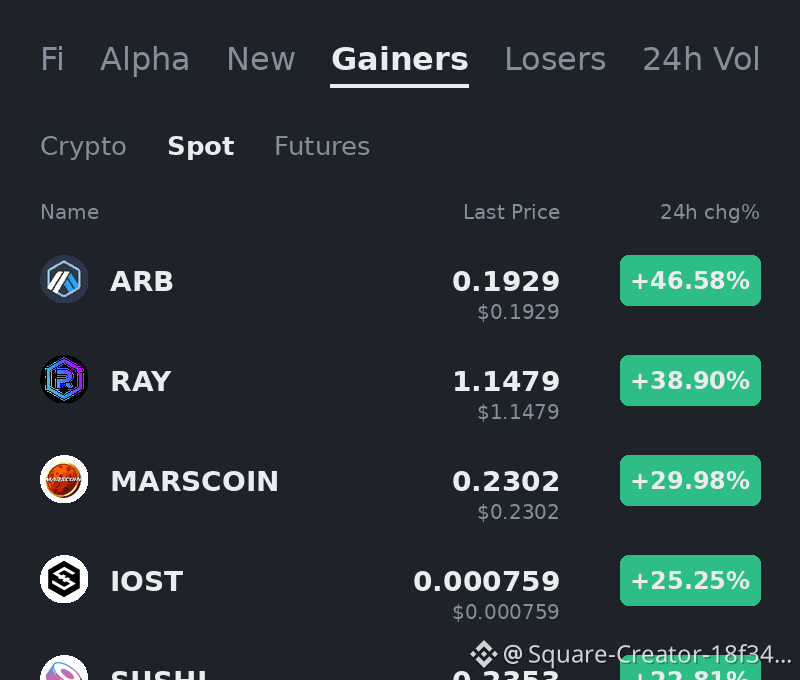Select the Gainers tab
This screenshot has height=680, width=800.
[x=399, y=59]
